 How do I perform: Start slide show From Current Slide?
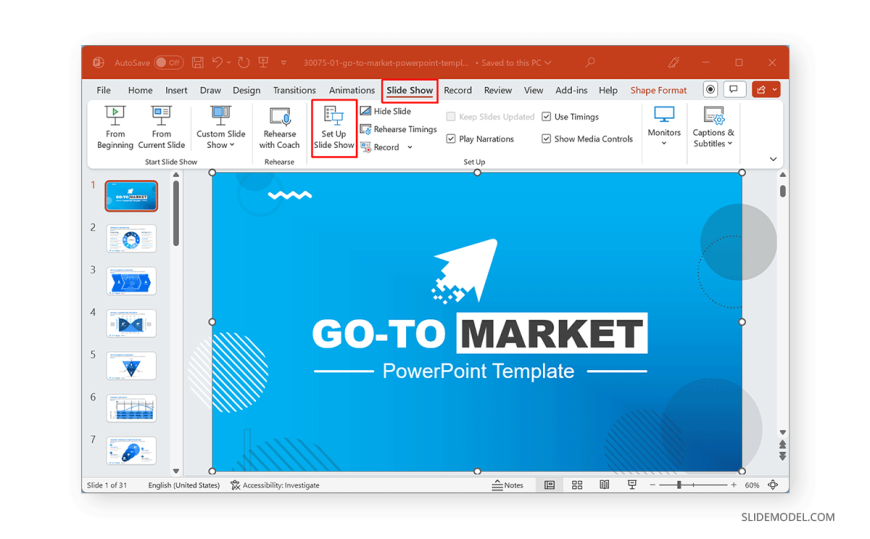(161, 128)
